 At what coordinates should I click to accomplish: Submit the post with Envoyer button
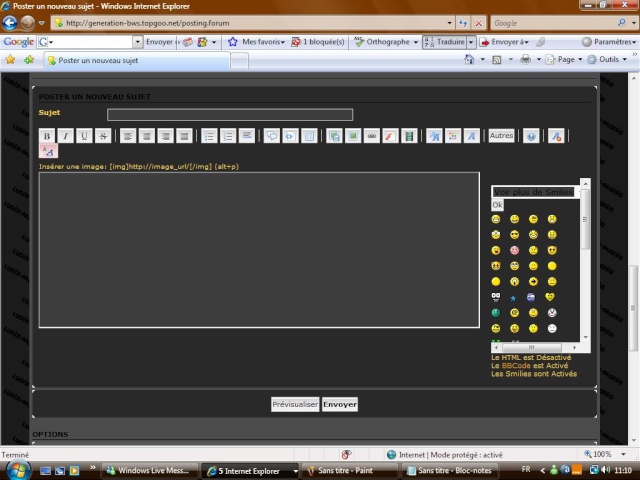339,404
